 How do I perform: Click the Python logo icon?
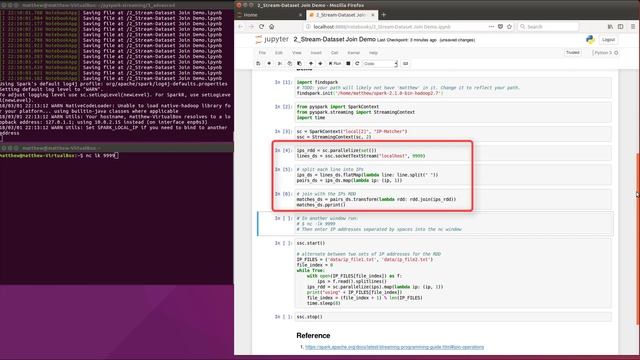click(x=590, y=40)
